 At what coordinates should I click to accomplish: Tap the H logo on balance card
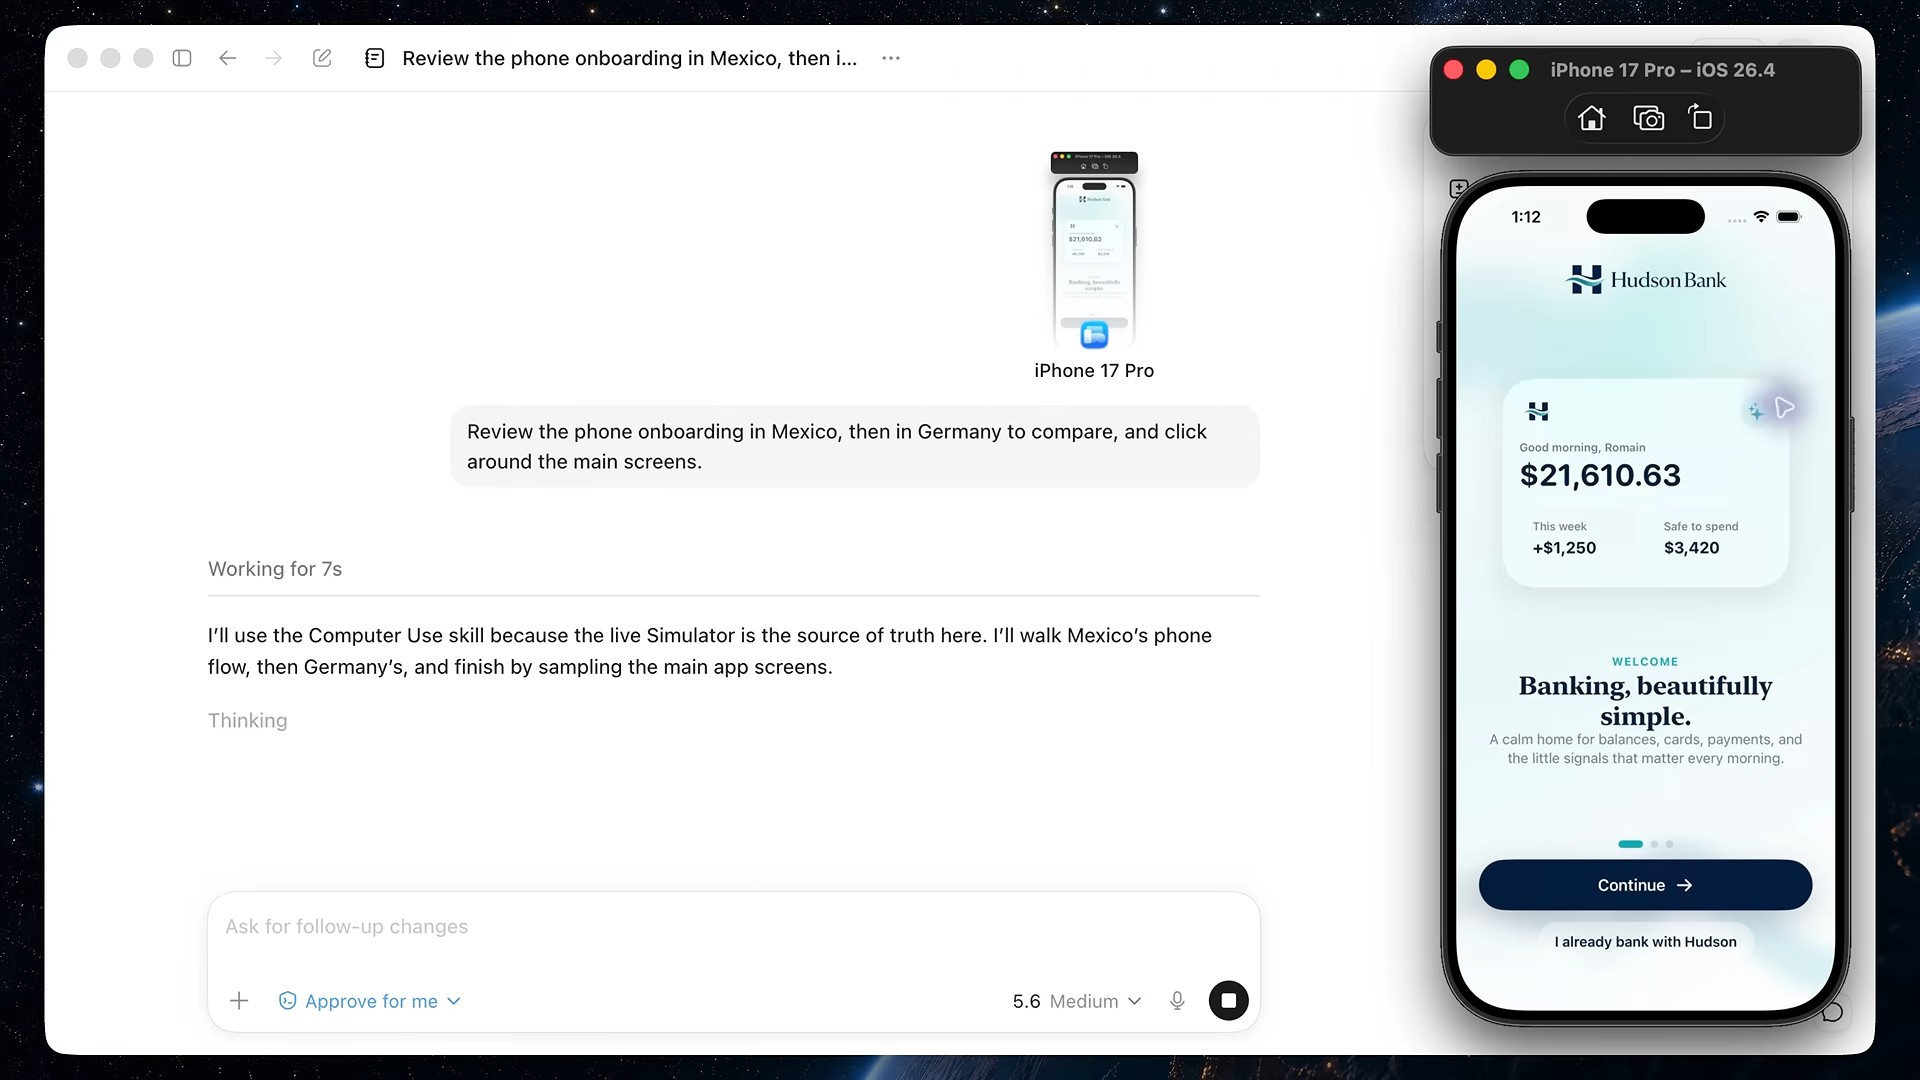click(1538, 411)
